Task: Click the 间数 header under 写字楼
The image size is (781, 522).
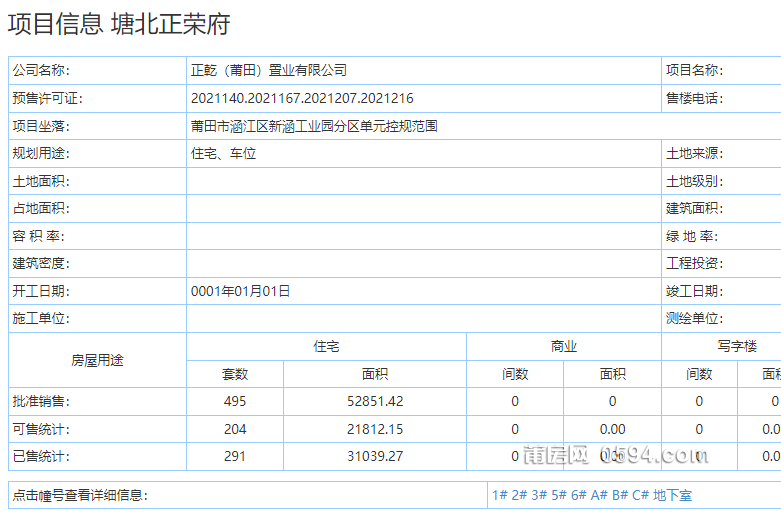Action: pyautogui.click(x=699, y=374)
